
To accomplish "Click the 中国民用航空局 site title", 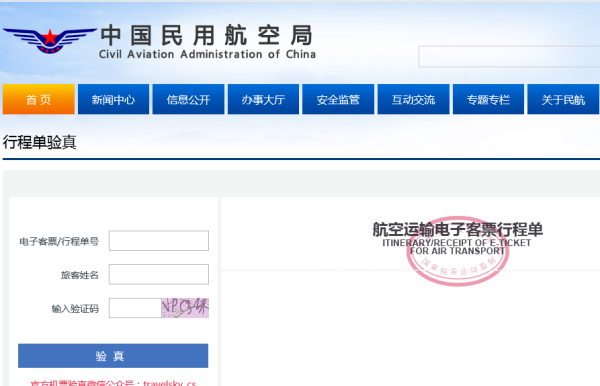I will (207, 35).
